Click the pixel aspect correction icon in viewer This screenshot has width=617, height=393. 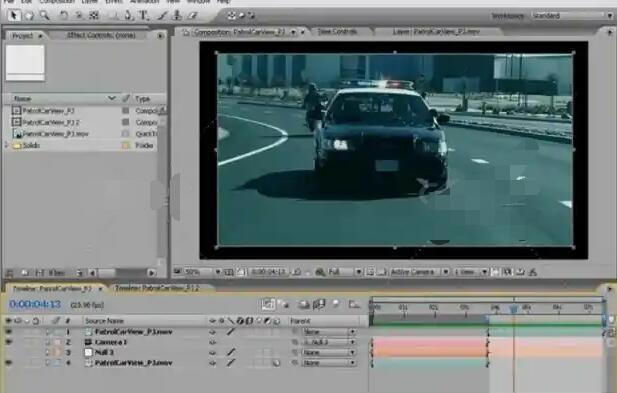(496, 272)
